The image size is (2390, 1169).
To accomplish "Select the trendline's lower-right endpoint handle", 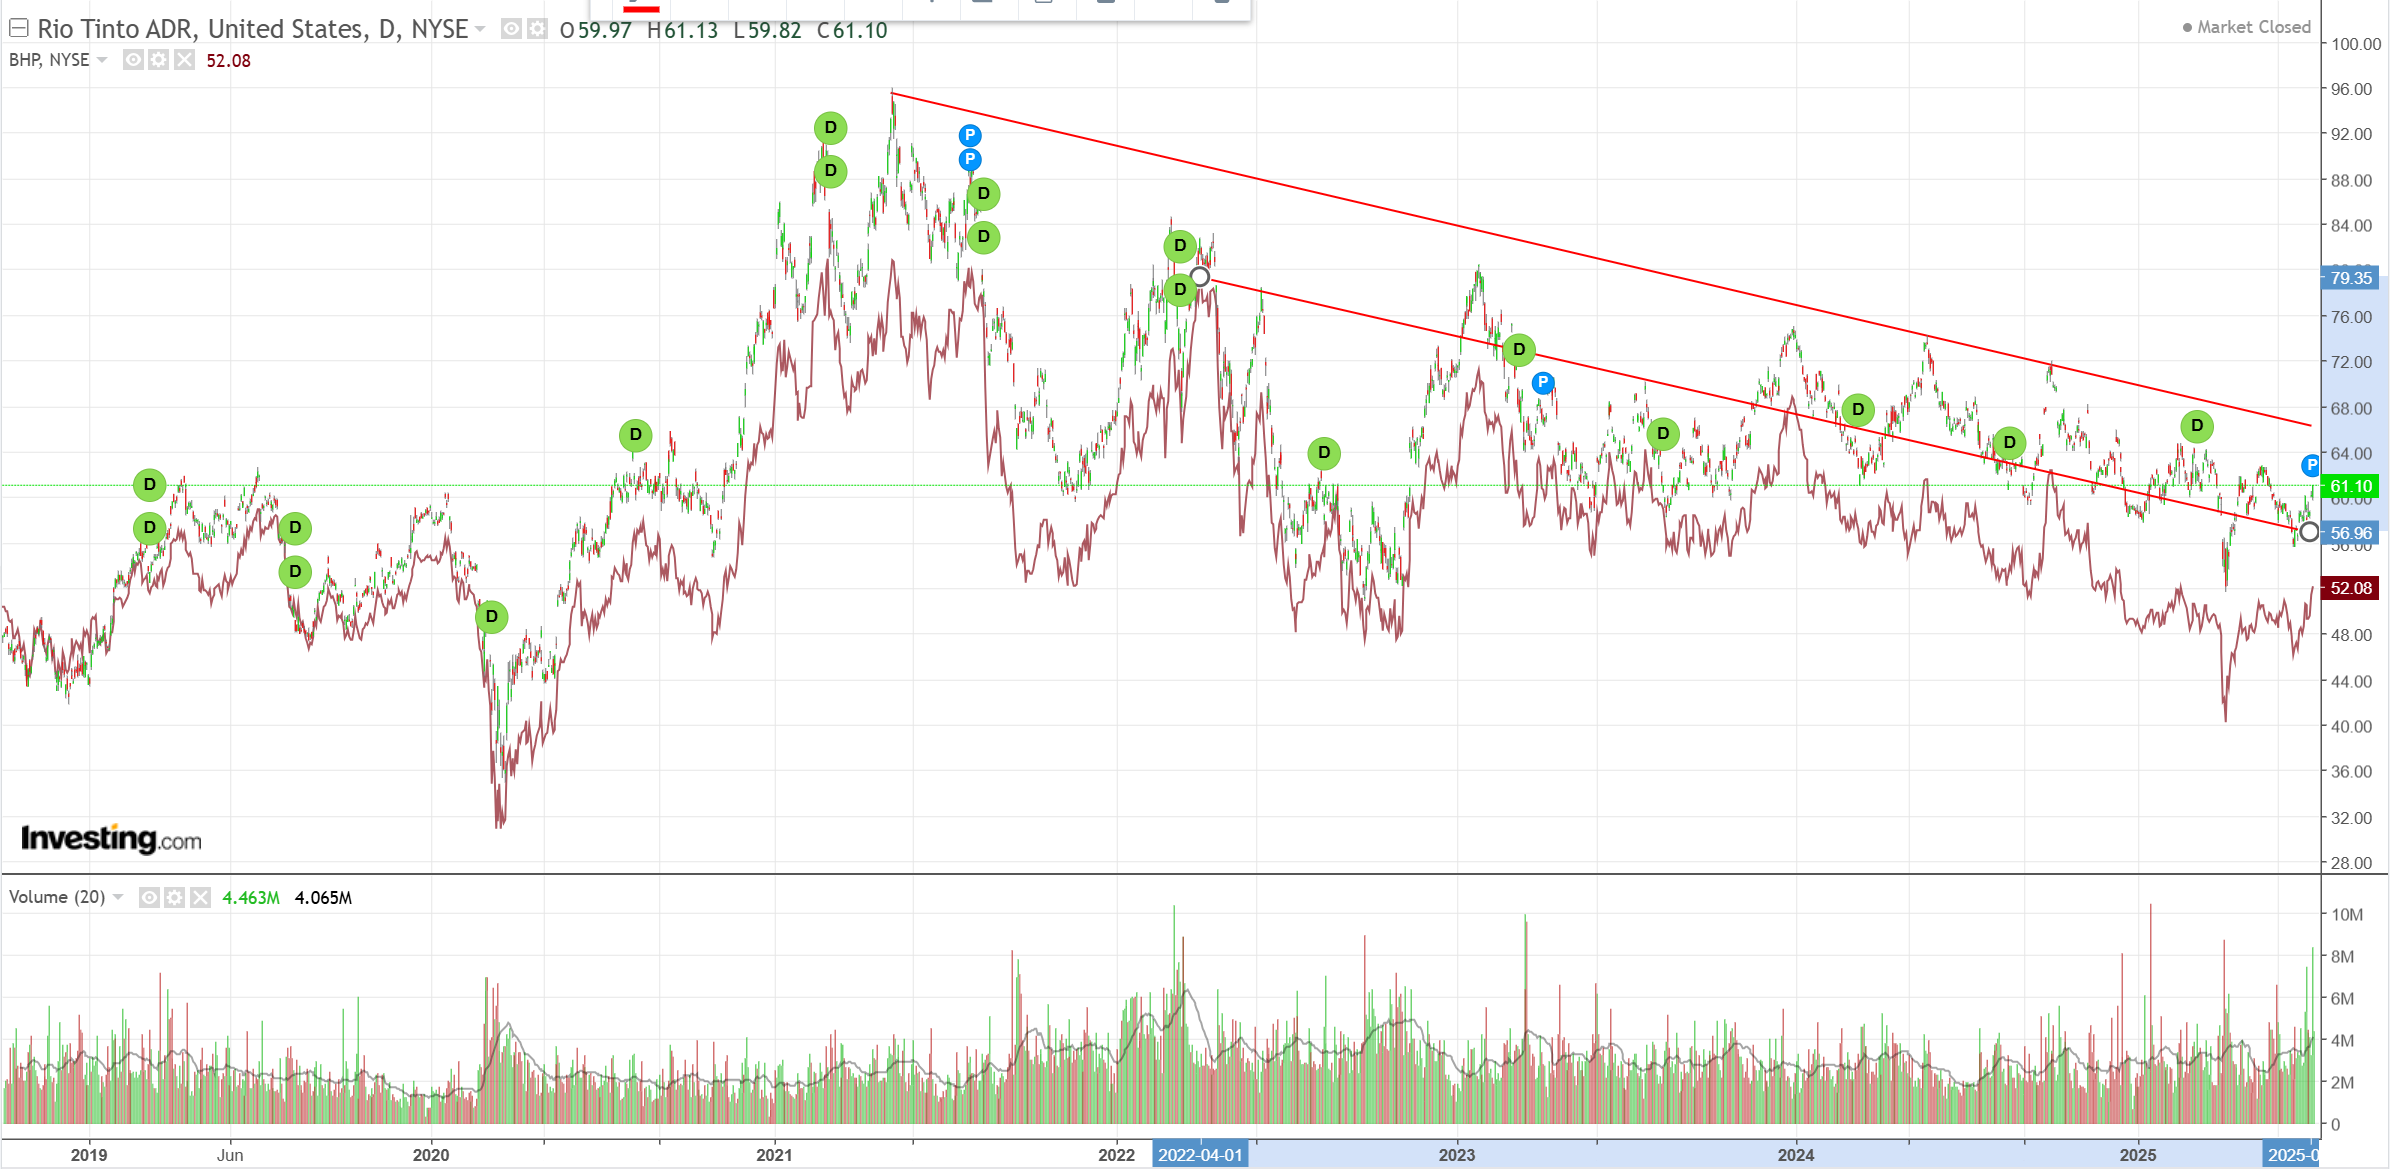I will click(x=2308, y=532).
